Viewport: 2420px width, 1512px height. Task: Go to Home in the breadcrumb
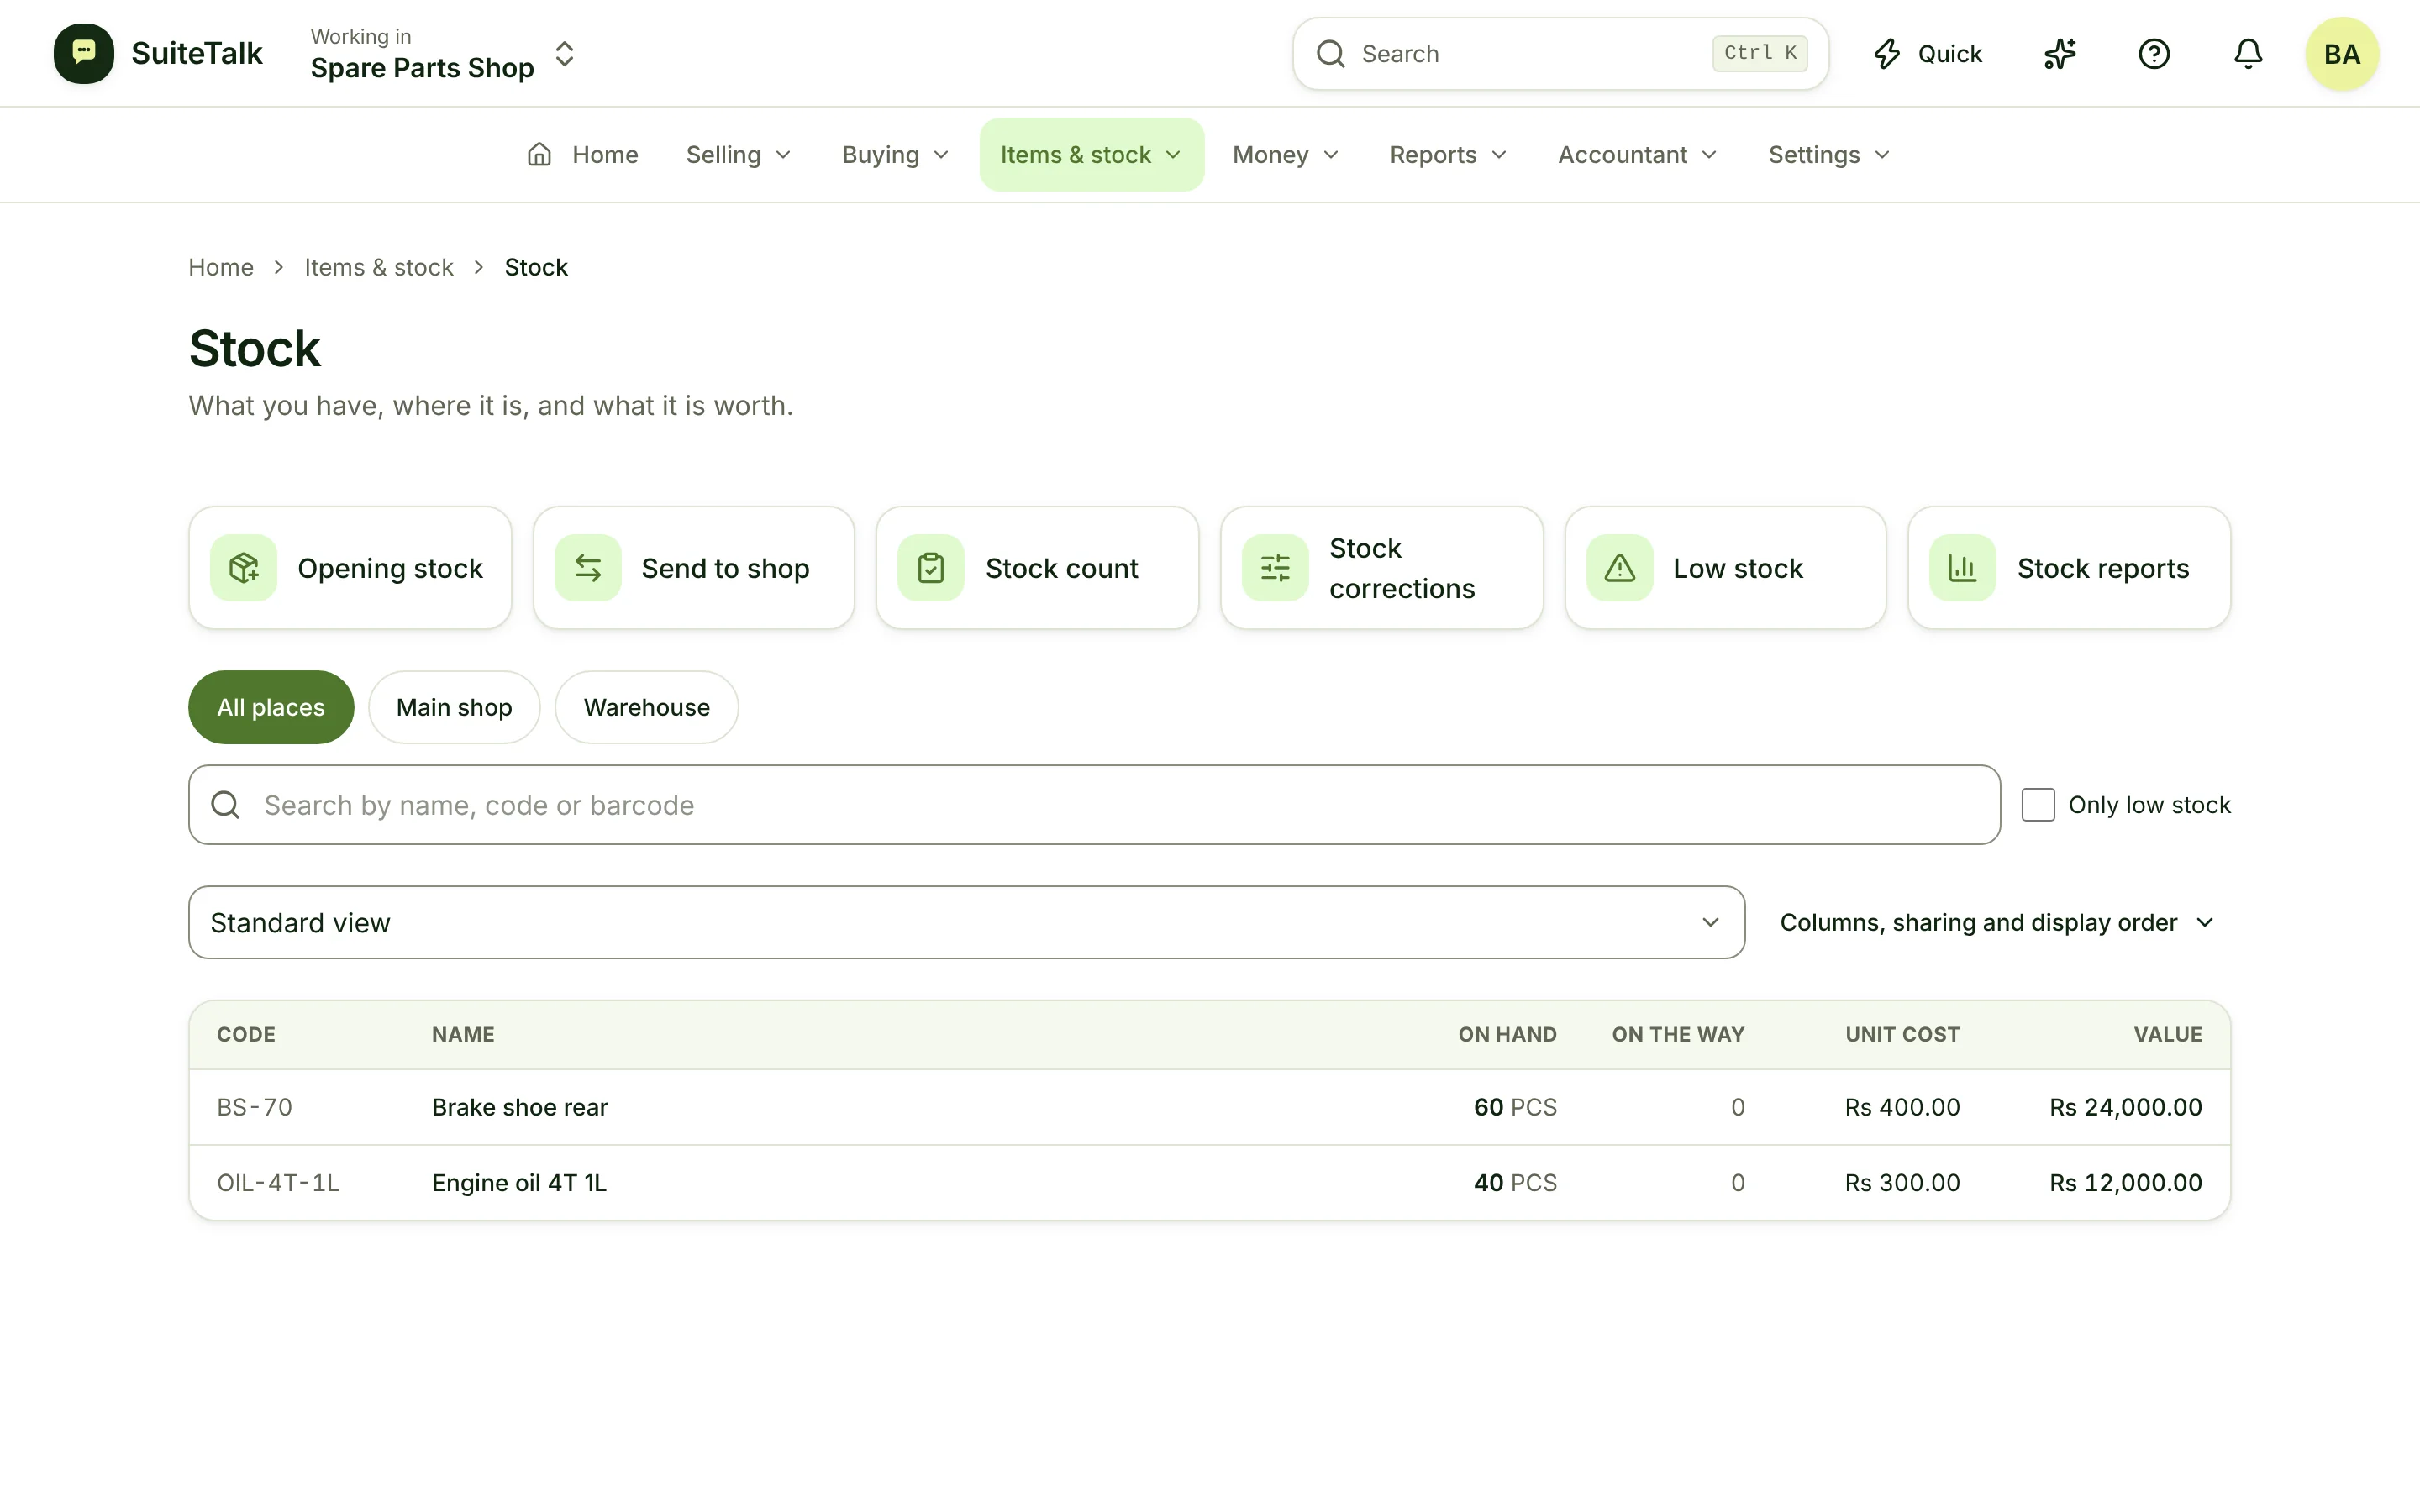click(x=221, y=267)
